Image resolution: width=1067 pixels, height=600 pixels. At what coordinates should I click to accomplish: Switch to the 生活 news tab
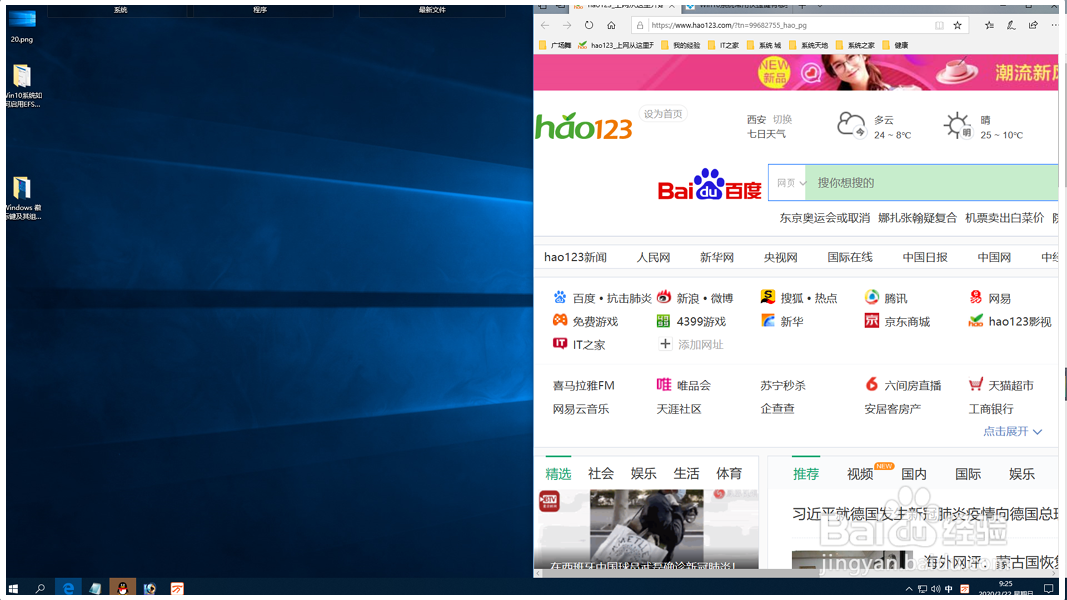point(686,473)
